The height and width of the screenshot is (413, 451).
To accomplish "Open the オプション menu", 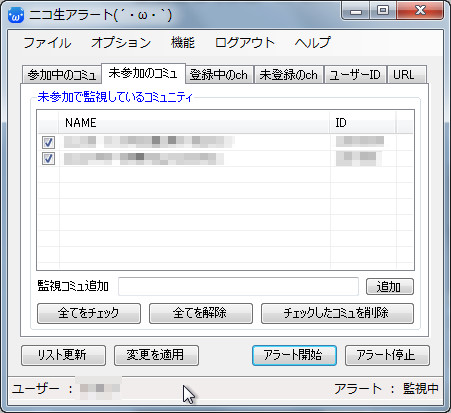I will [x=121, y=43].
